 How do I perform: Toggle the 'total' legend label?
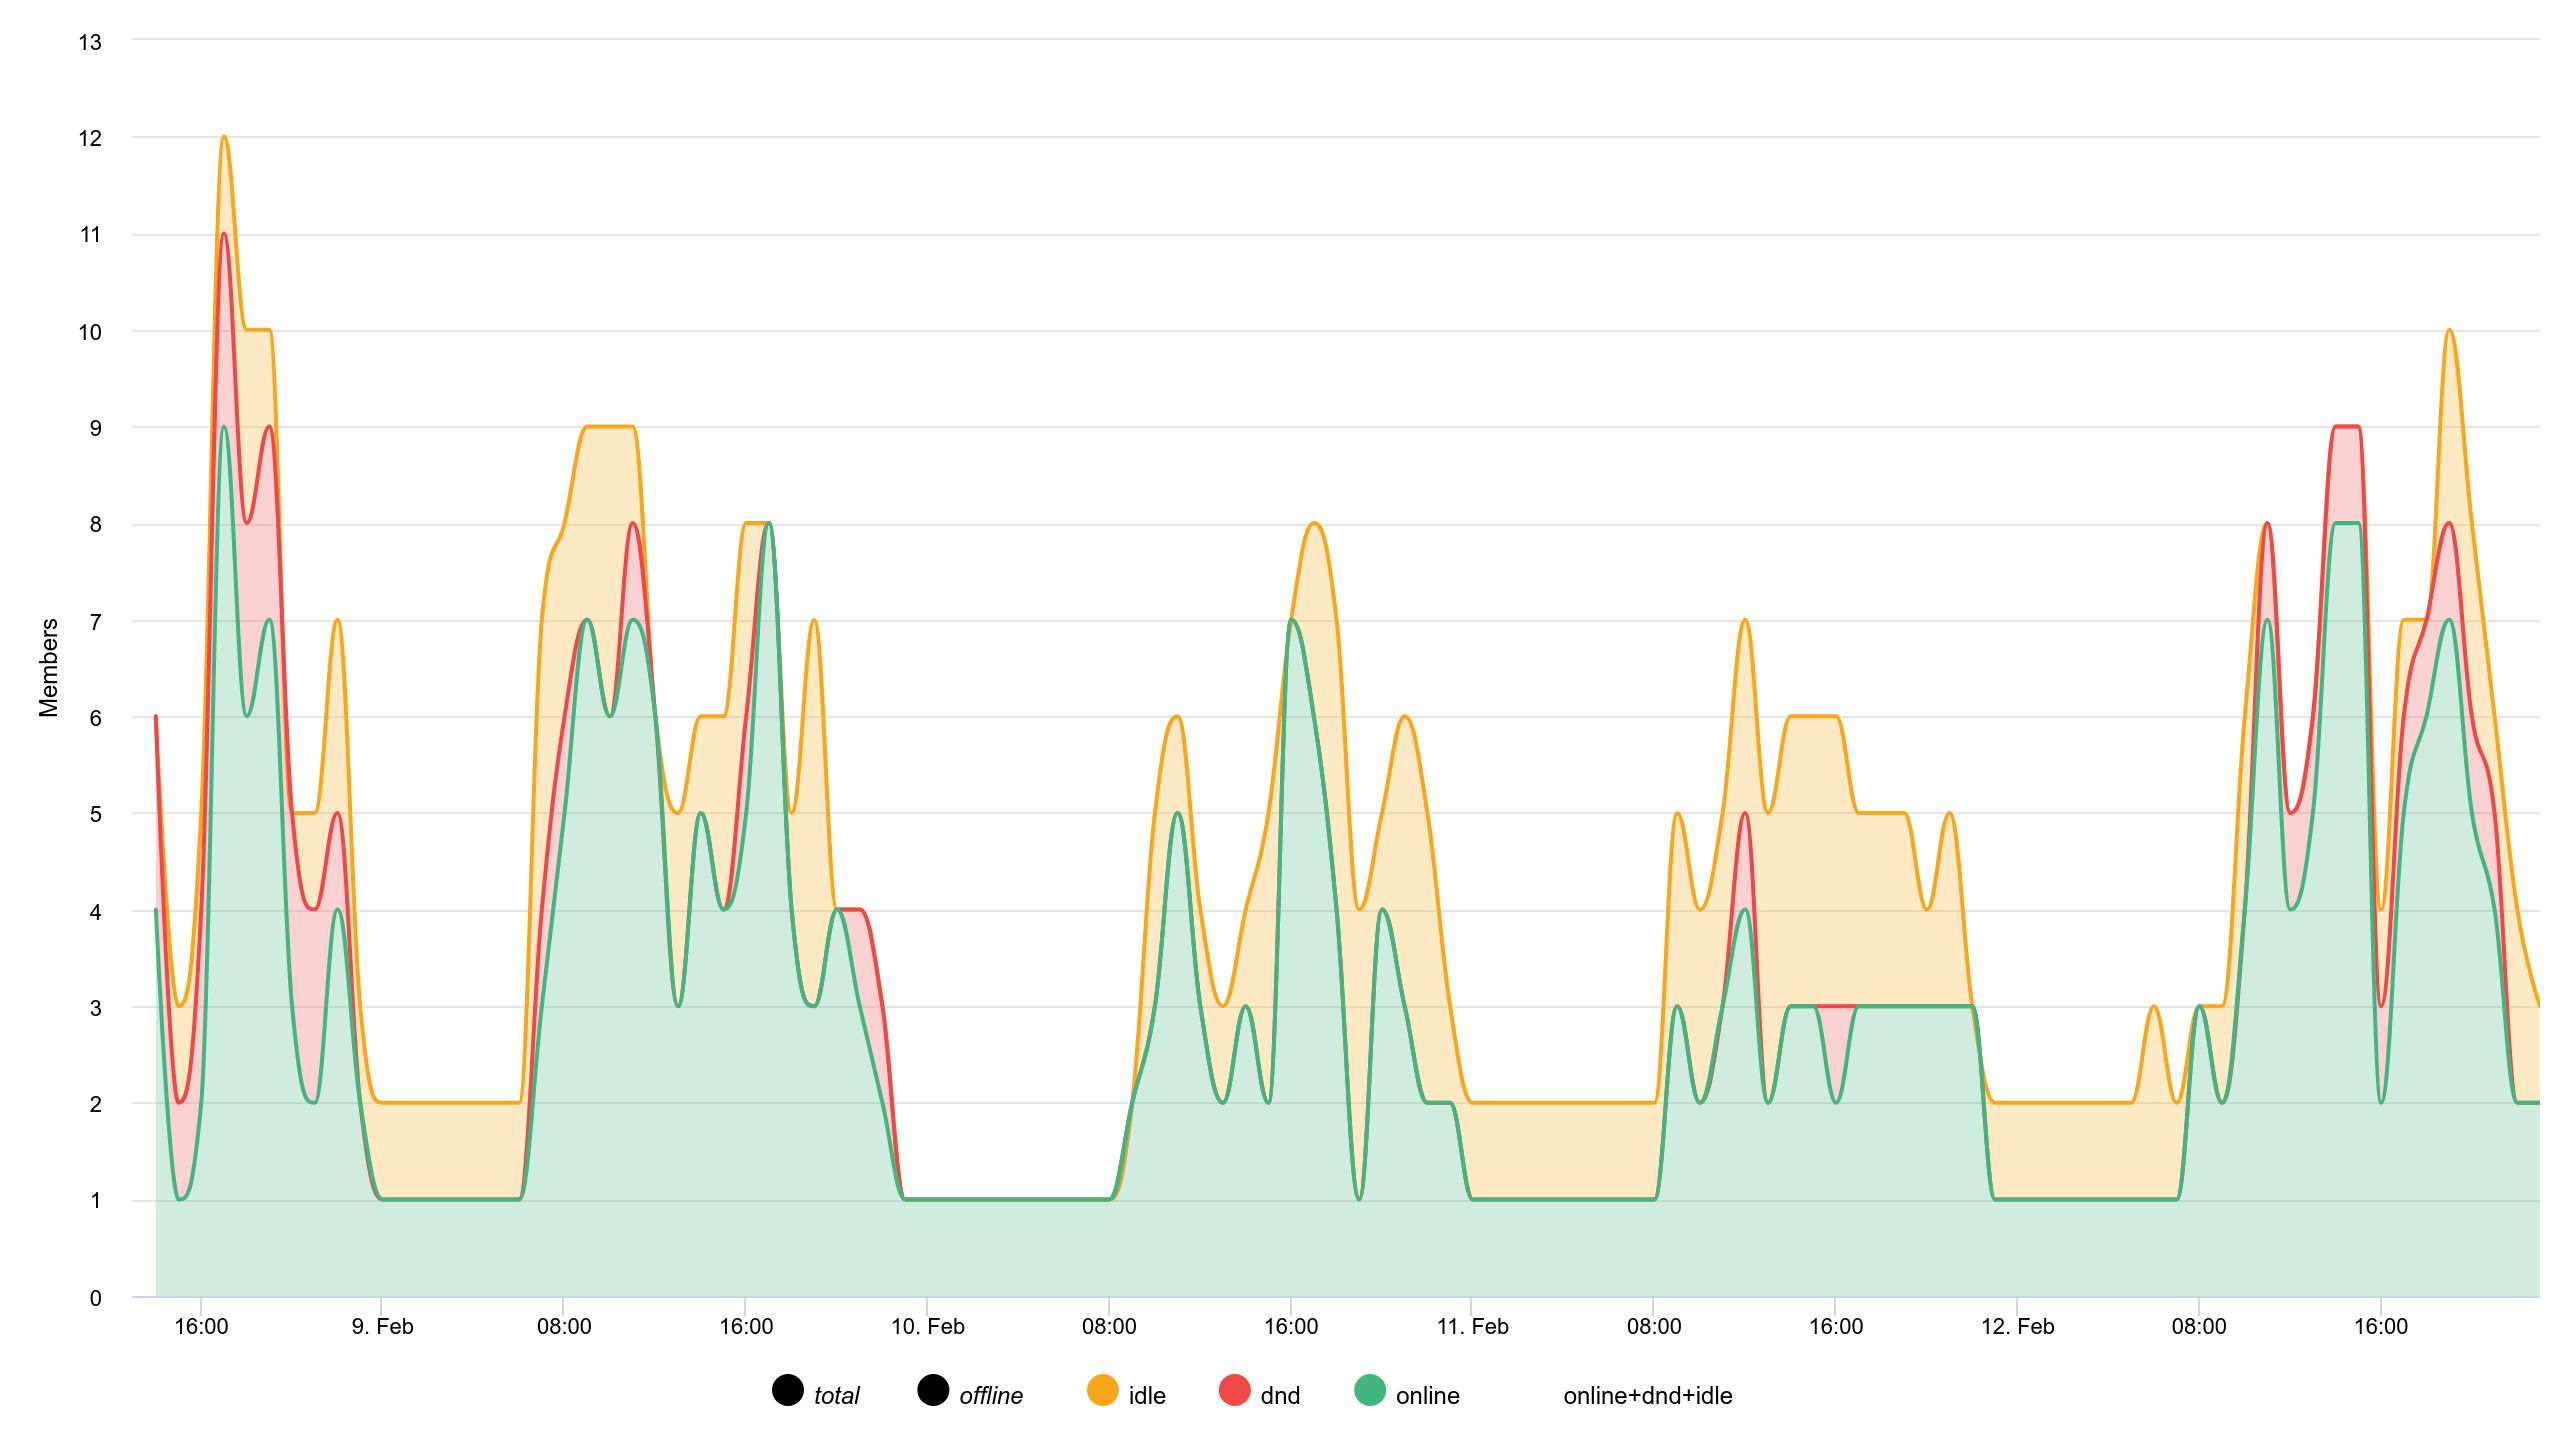point(836,1396)
